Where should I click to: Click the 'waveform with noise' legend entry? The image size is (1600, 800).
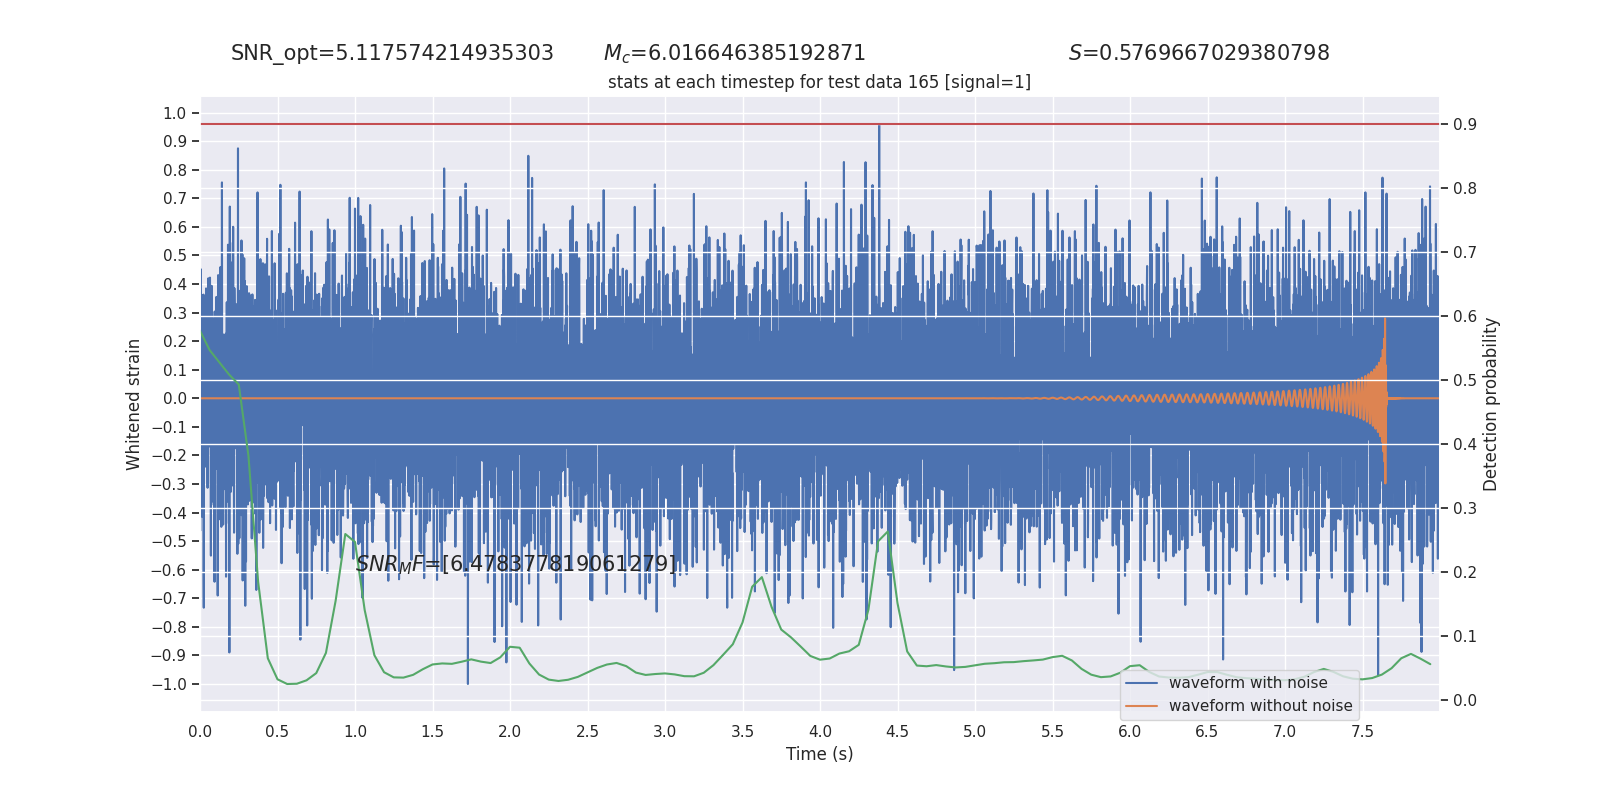(x=1248, y=683)
